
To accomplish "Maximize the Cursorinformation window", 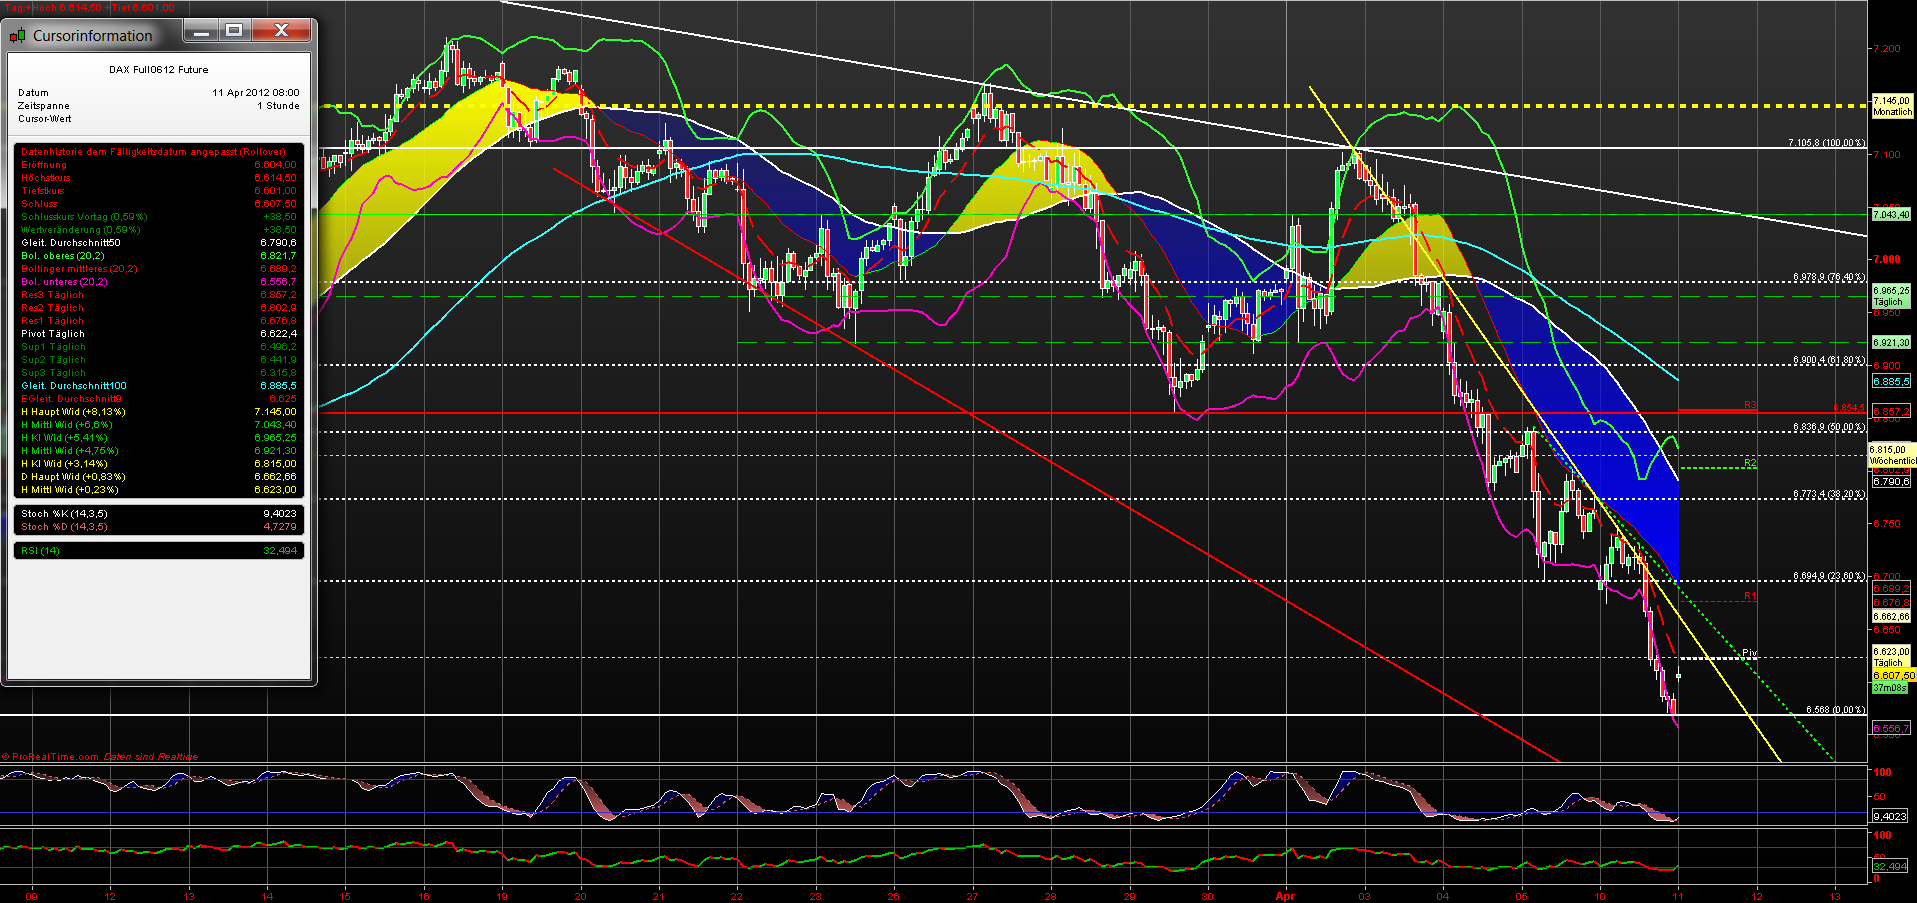I will click(234, 31).
